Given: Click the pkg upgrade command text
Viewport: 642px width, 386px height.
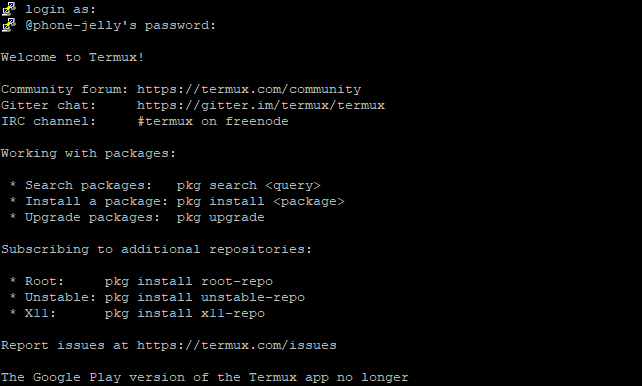Looking at the screenshot, I should [x=221, y=217].
